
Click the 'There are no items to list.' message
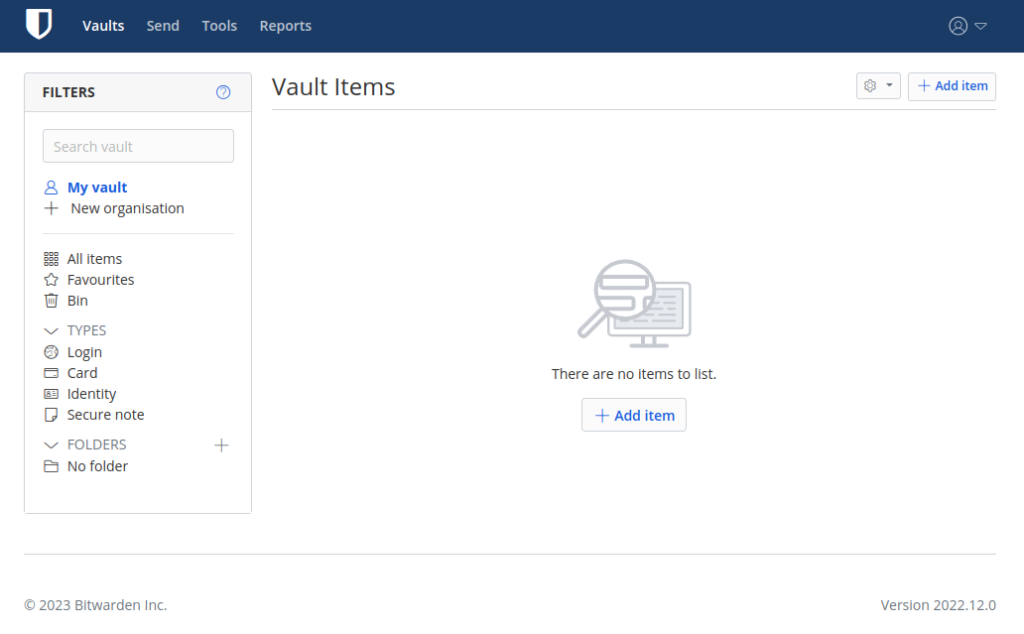634,374
